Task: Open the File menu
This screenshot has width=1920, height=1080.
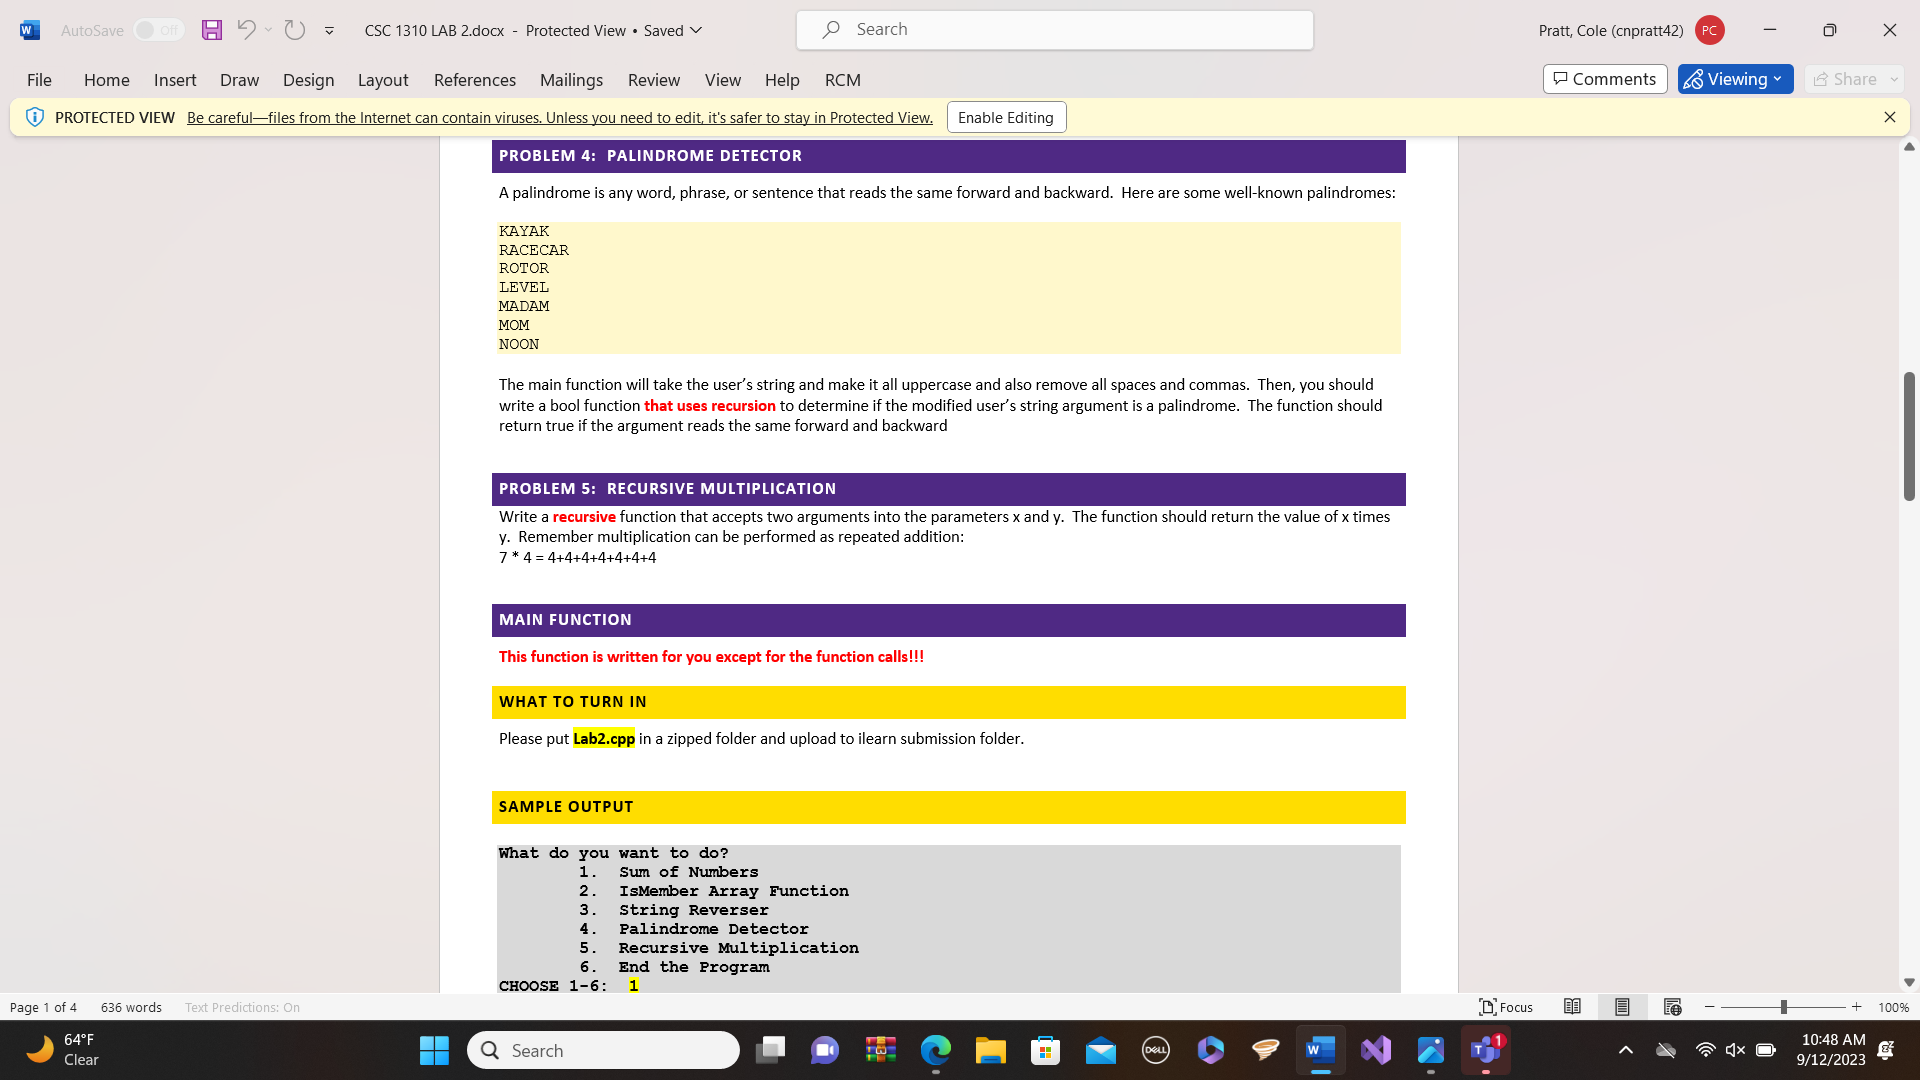Action: pyautogui.click(x=39, y=80)
